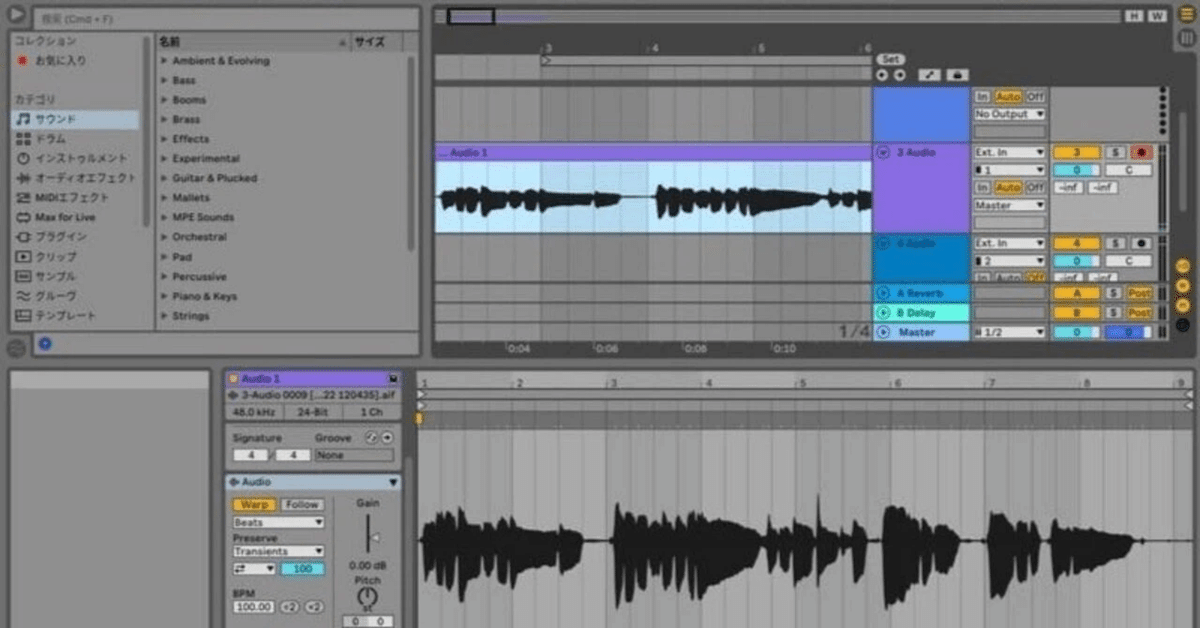Click the pencil automation mode icon
Viewport: 1200px width, 628px height.
click(x=929, y=75)
